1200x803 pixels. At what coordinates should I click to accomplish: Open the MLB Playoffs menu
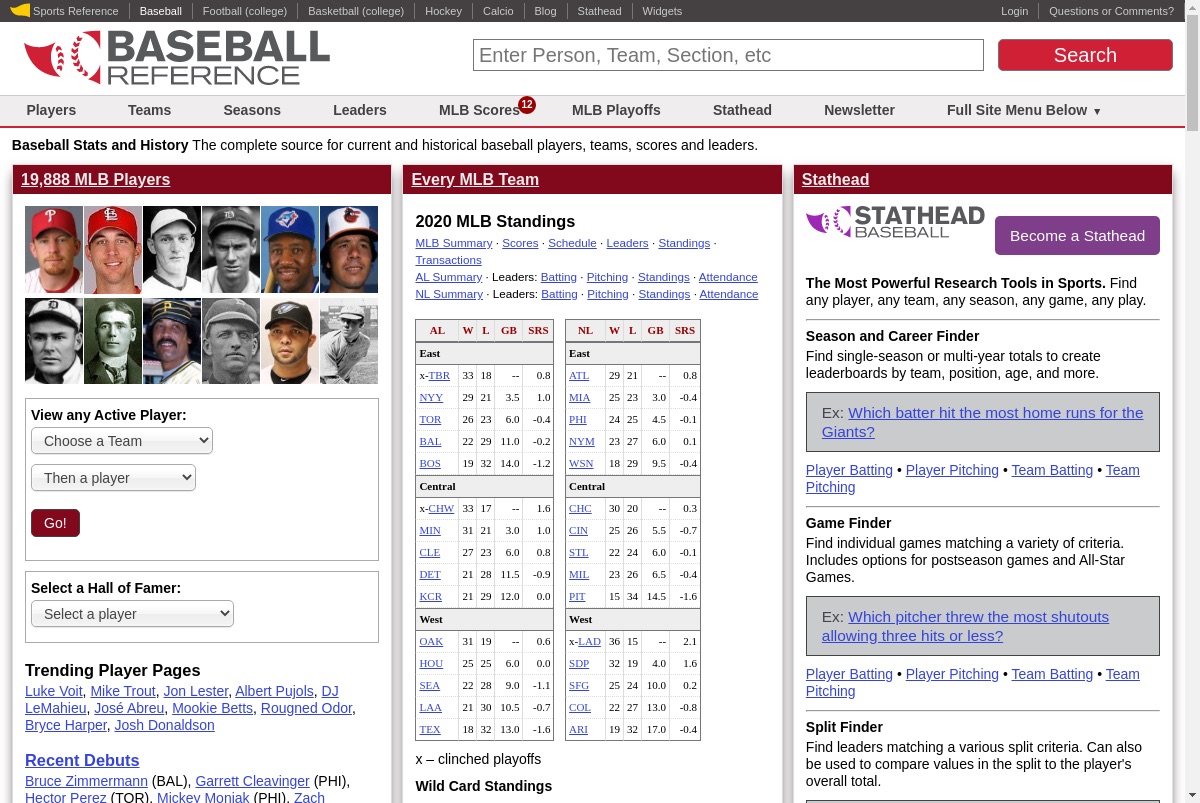click(616, 110)
